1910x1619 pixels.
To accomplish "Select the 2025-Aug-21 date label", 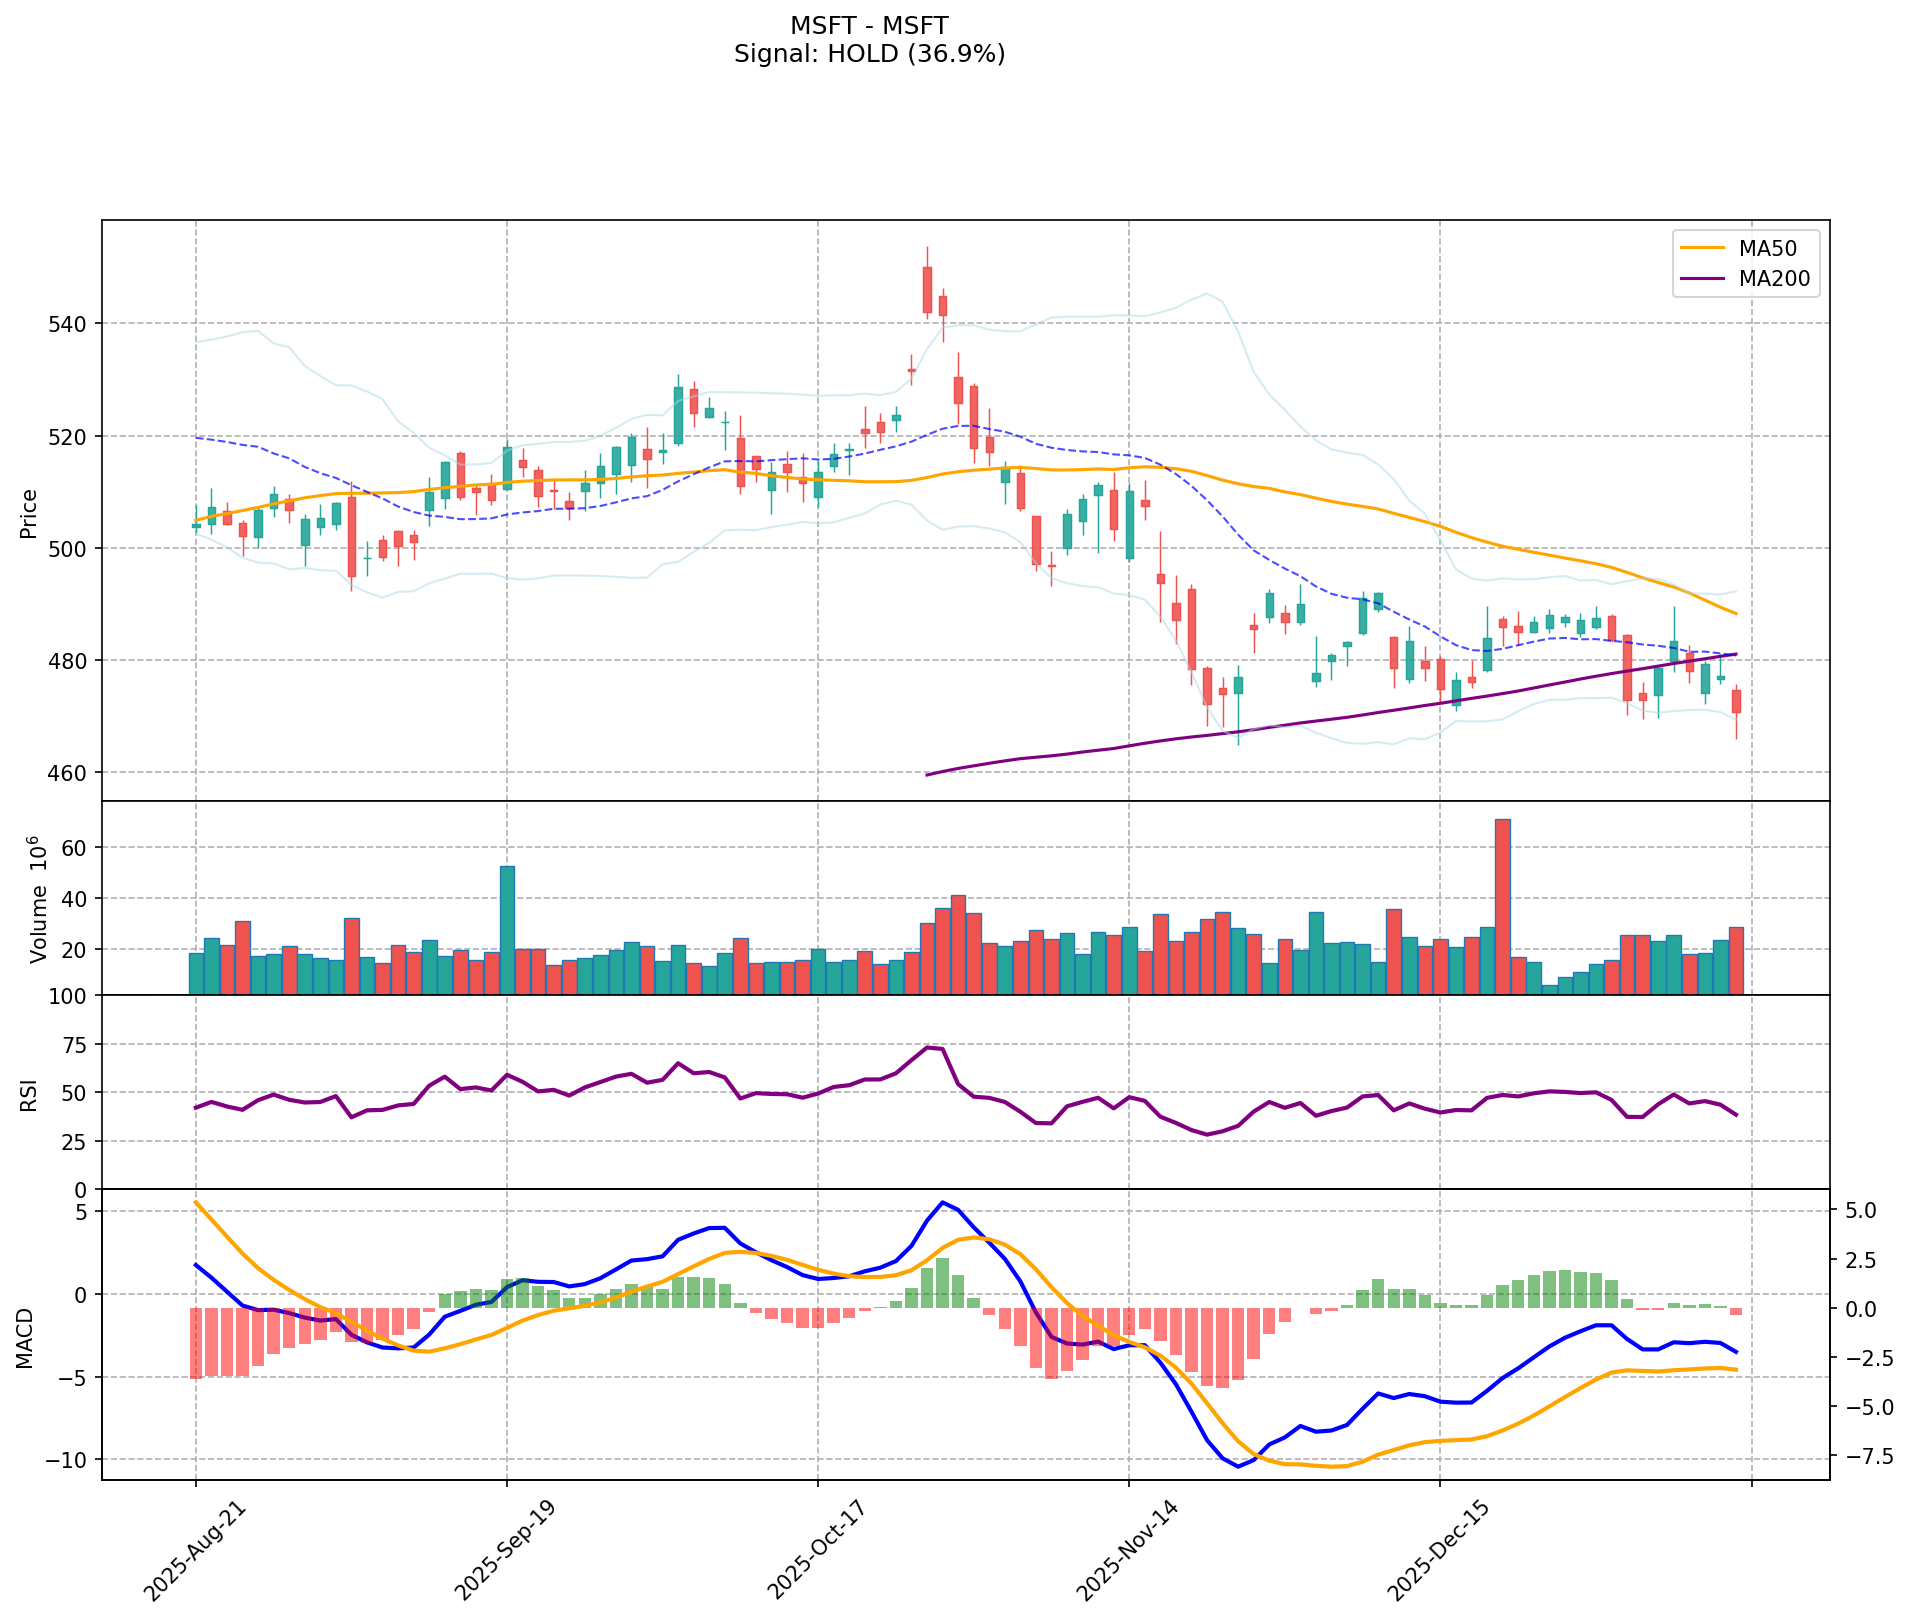I will point(195,1551).
